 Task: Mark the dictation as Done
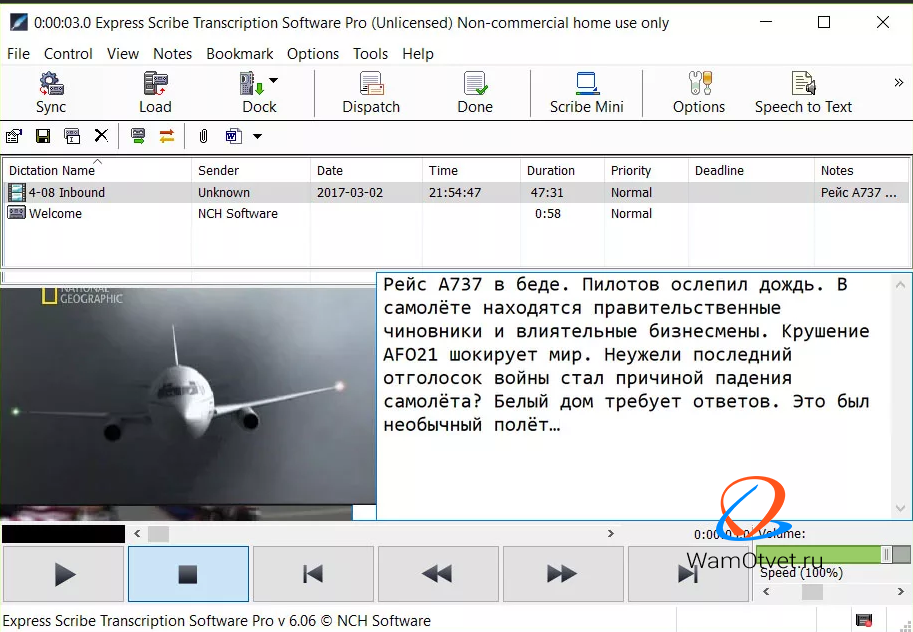click(x=474, y=90)
